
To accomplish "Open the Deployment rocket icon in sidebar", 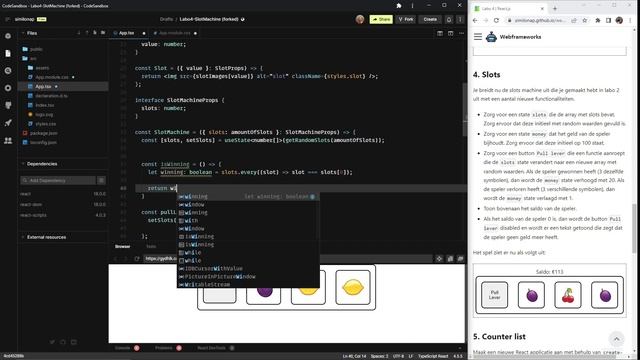I will (x=8, y=123).
